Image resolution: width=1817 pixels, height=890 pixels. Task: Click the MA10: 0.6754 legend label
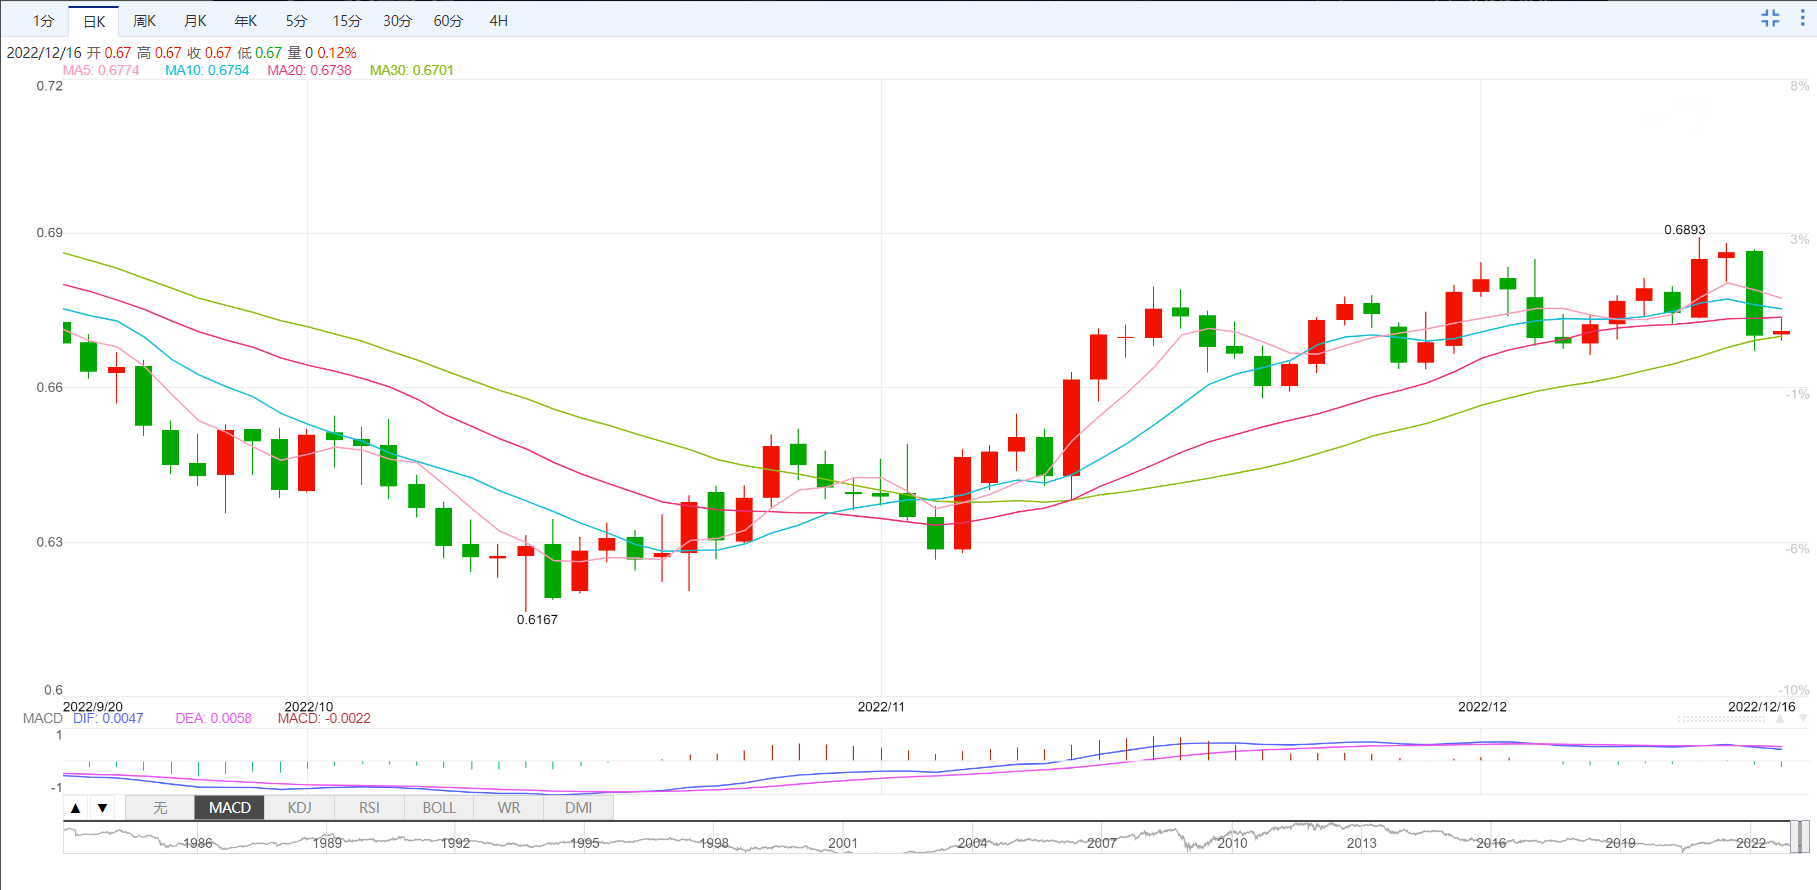coord(207,71)
